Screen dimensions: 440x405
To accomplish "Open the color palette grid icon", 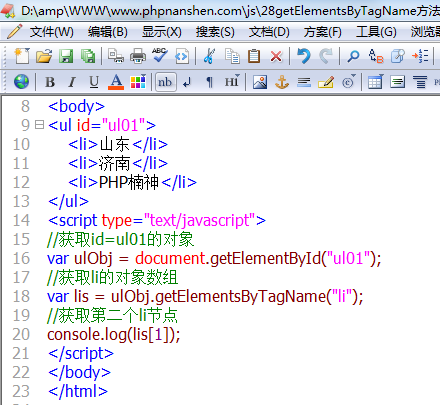I will click(138, 81).
